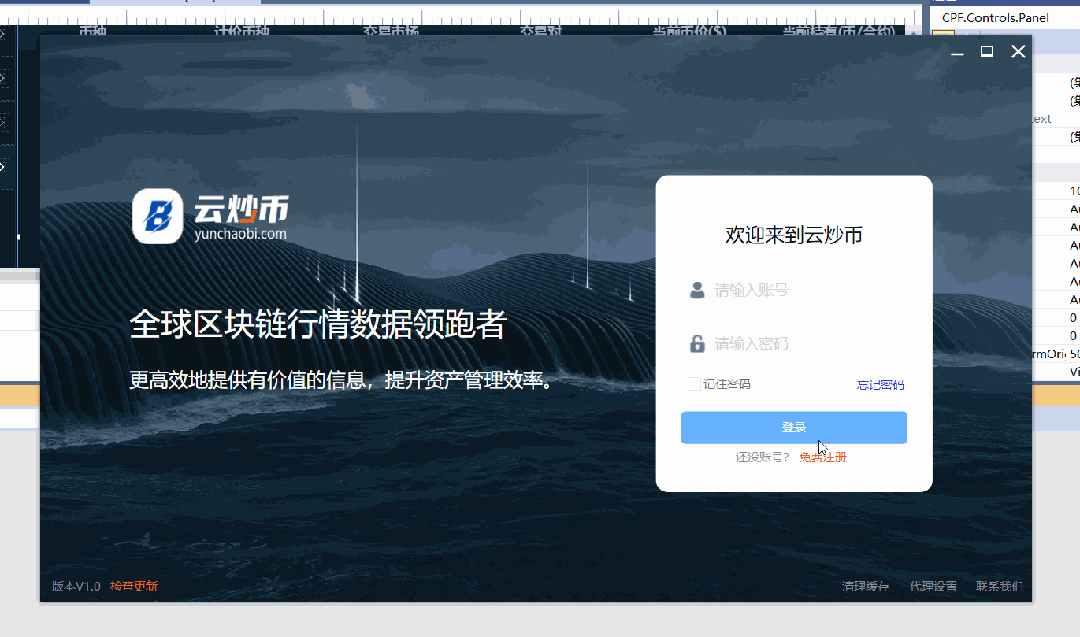Click the 清理缓存 clear-cache link
The image size is (1080, 637).
(x=865, y=586)
